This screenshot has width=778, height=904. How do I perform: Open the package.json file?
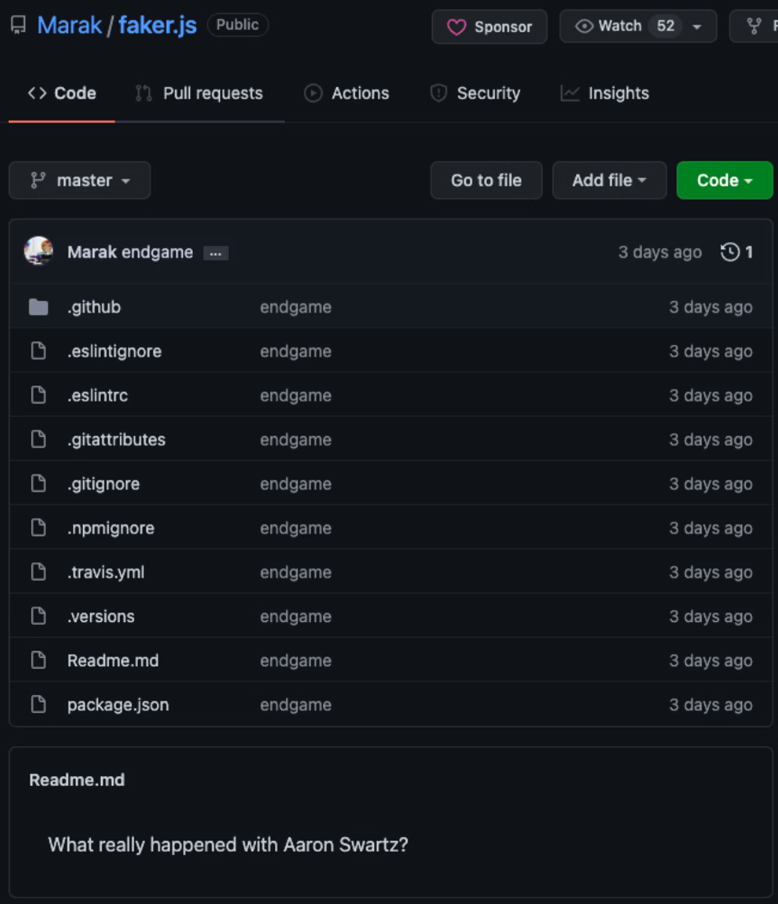tap(118, 705)
